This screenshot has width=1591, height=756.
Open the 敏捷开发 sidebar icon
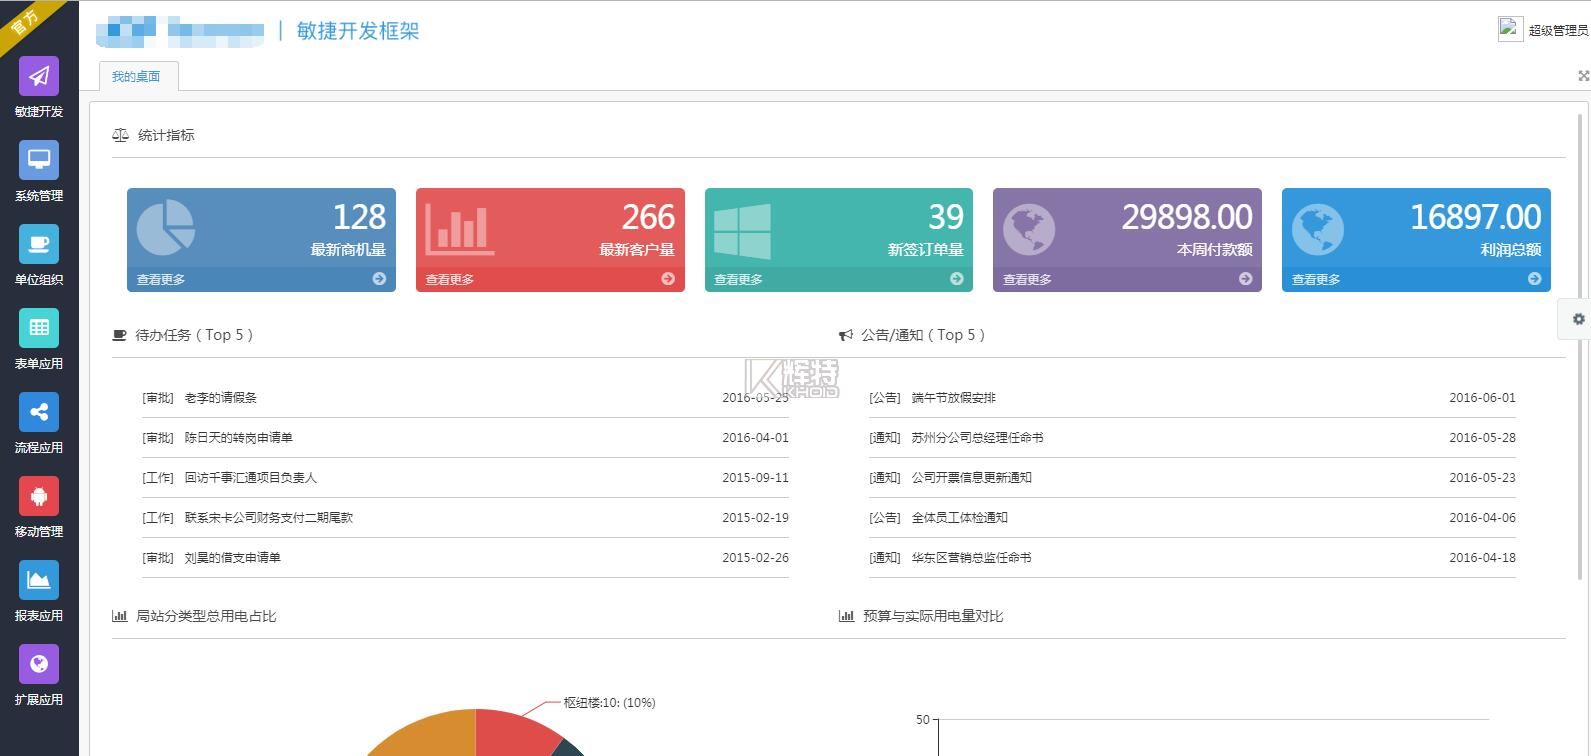pos(39,77)
